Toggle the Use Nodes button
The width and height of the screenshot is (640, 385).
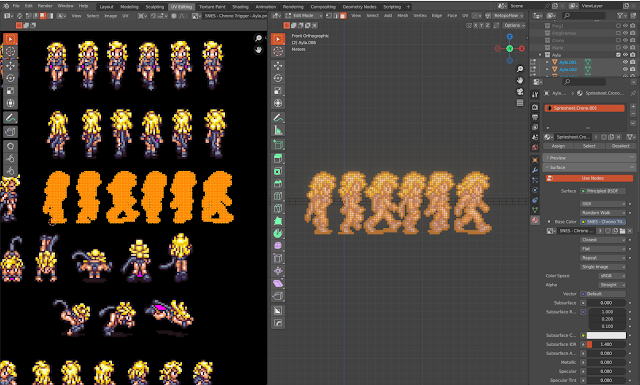tap(589, 178)
